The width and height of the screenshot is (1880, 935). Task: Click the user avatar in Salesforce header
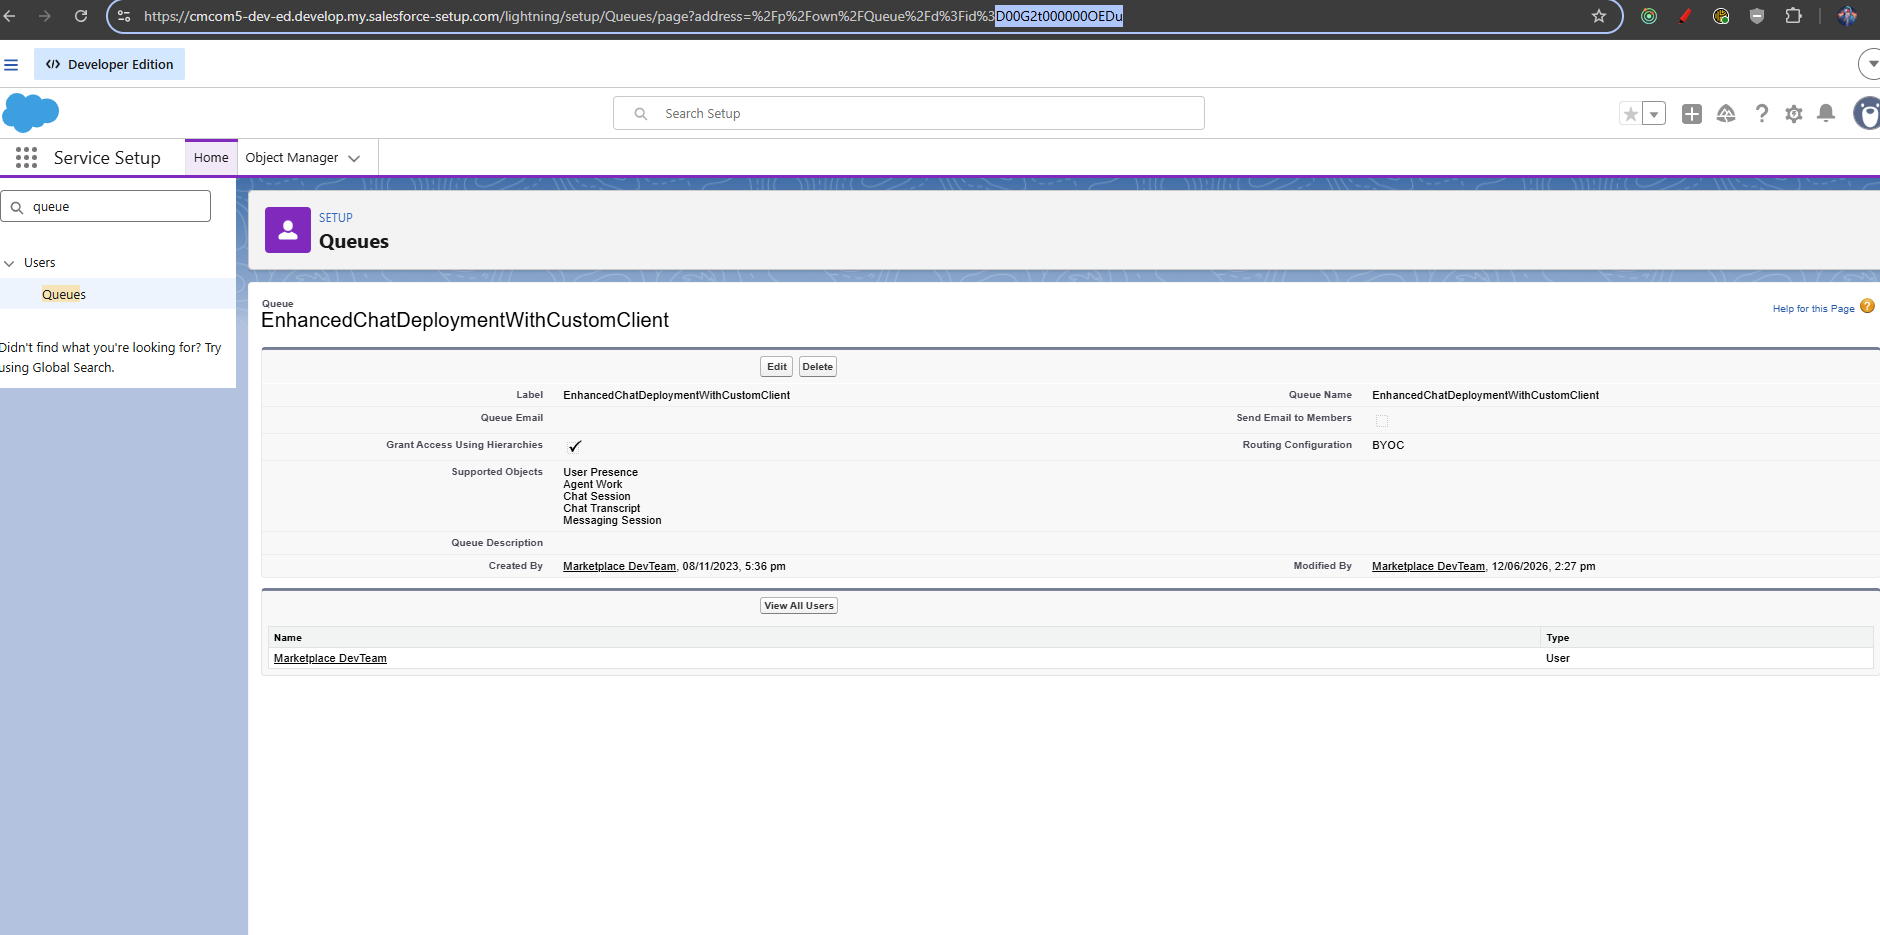(1867, 113)
